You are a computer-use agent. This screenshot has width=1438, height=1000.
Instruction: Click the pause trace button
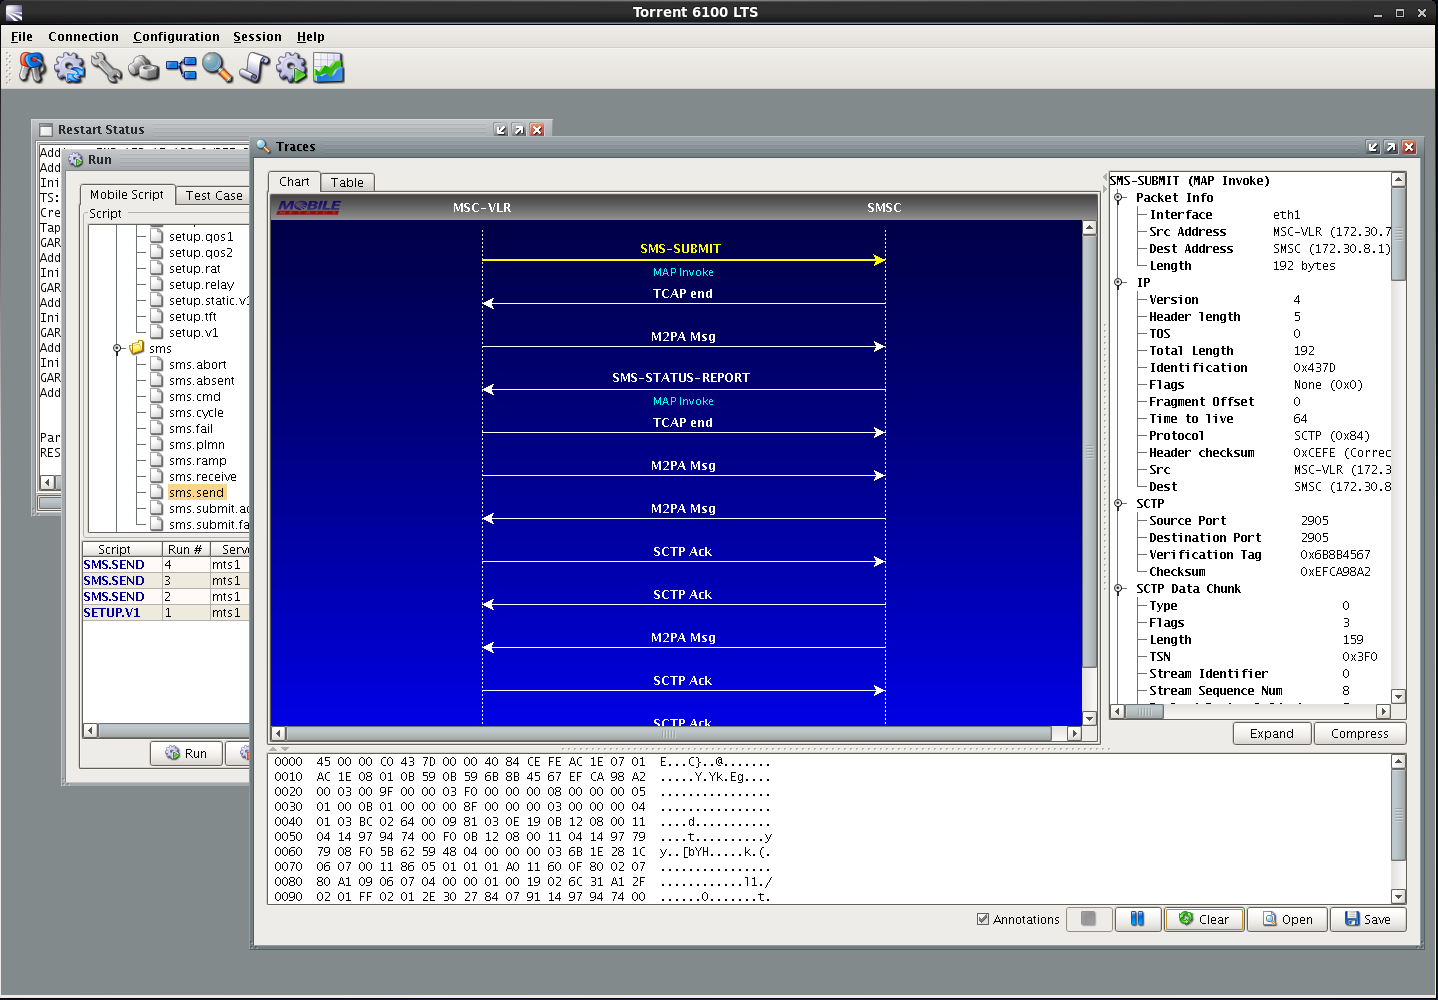[1138, 919]
